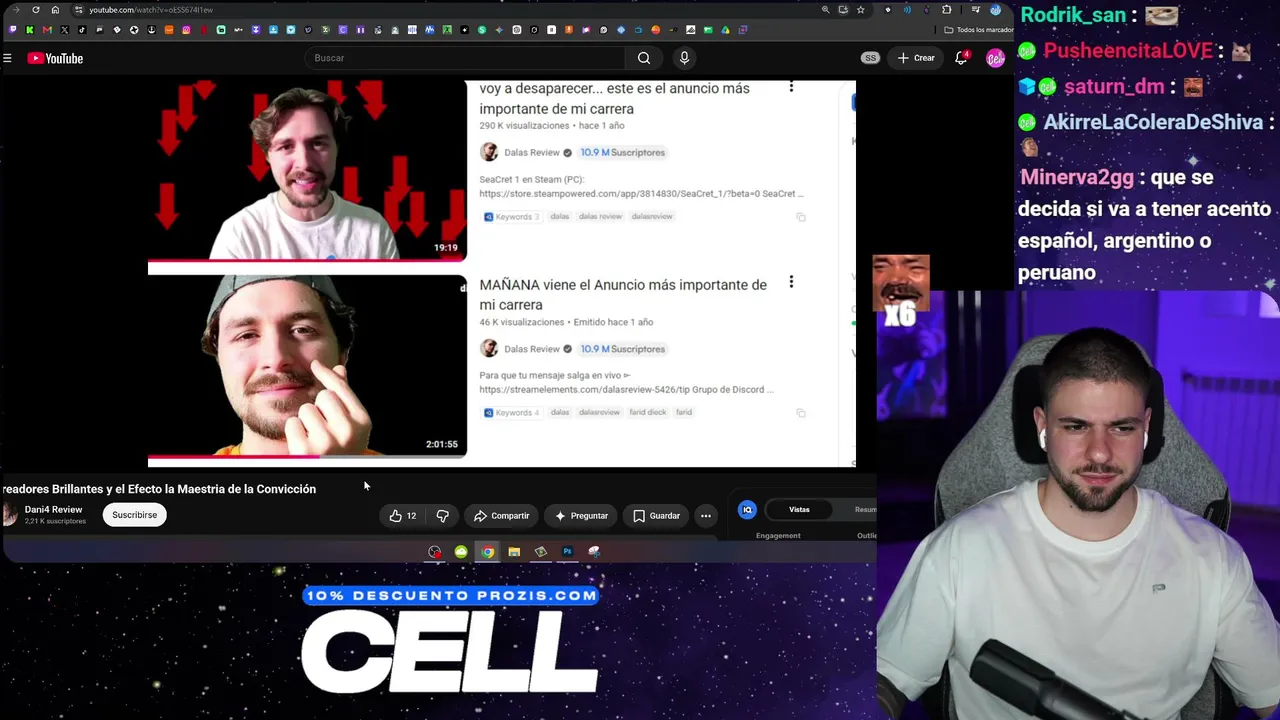Expand the 'Keywords 3' tag list

pos(512,217)
